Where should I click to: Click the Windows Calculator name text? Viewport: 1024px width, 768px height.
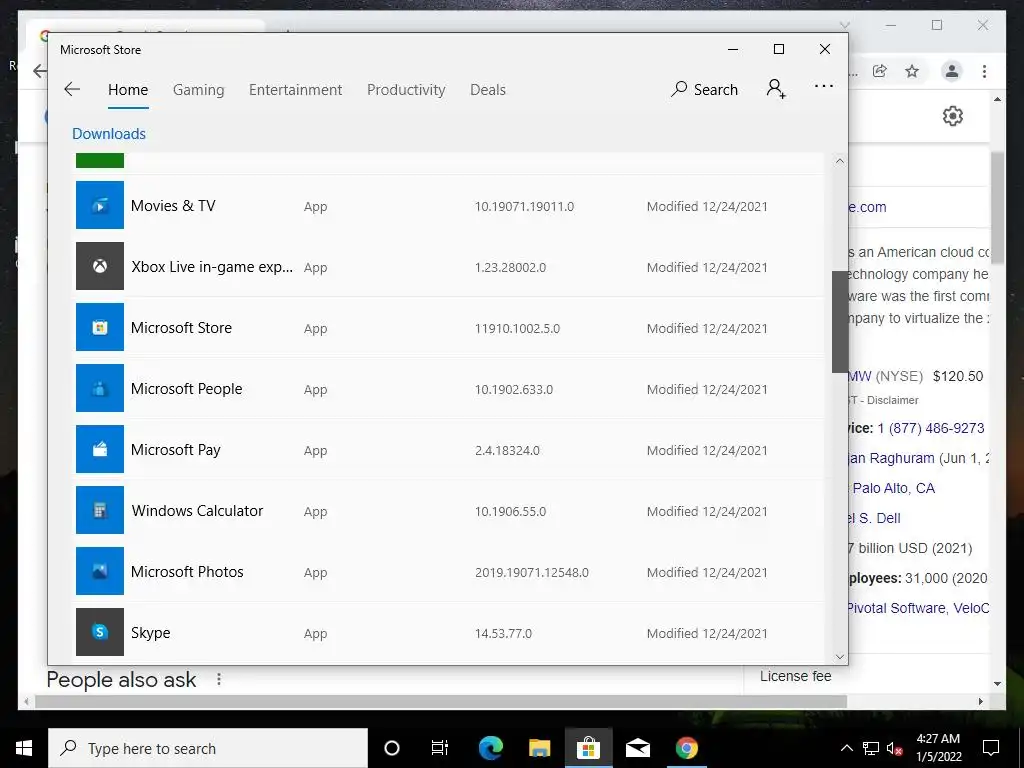197,511
